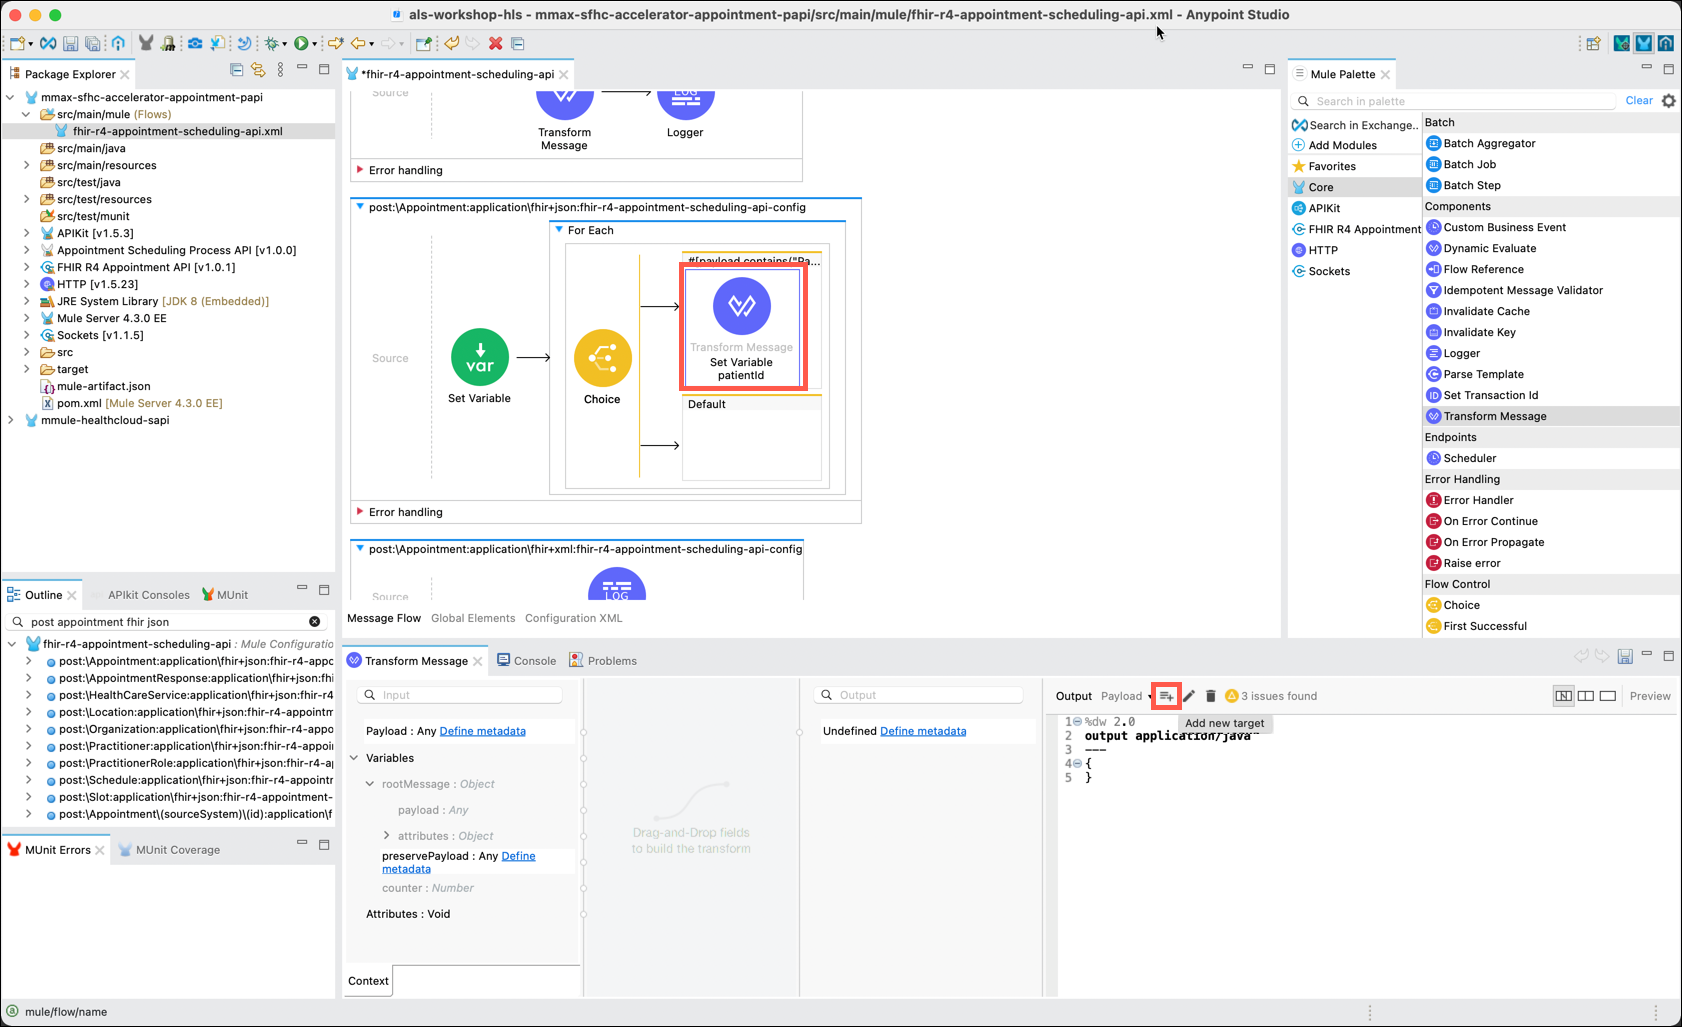Image resolution: width=1682 pixels, height=1027 pixels.
Task: Expand the mmule-healthcloud-sapi project
Action: pos(11,420)
